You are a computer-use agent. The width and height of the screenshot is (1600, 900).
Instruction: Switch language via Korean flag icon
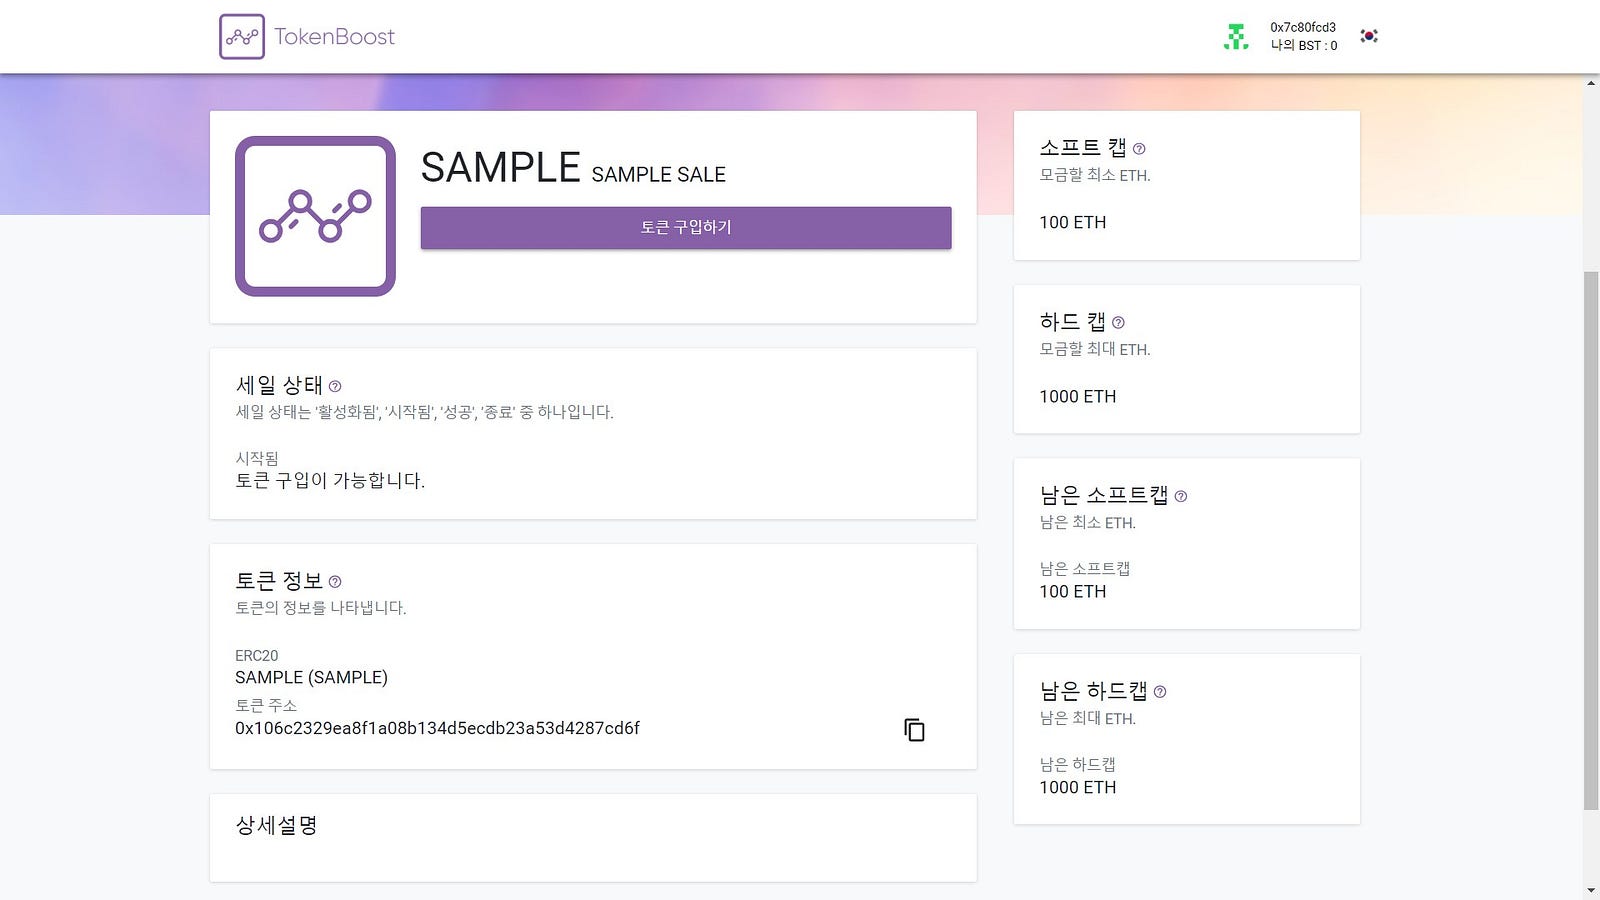(x=1369, y=36)
